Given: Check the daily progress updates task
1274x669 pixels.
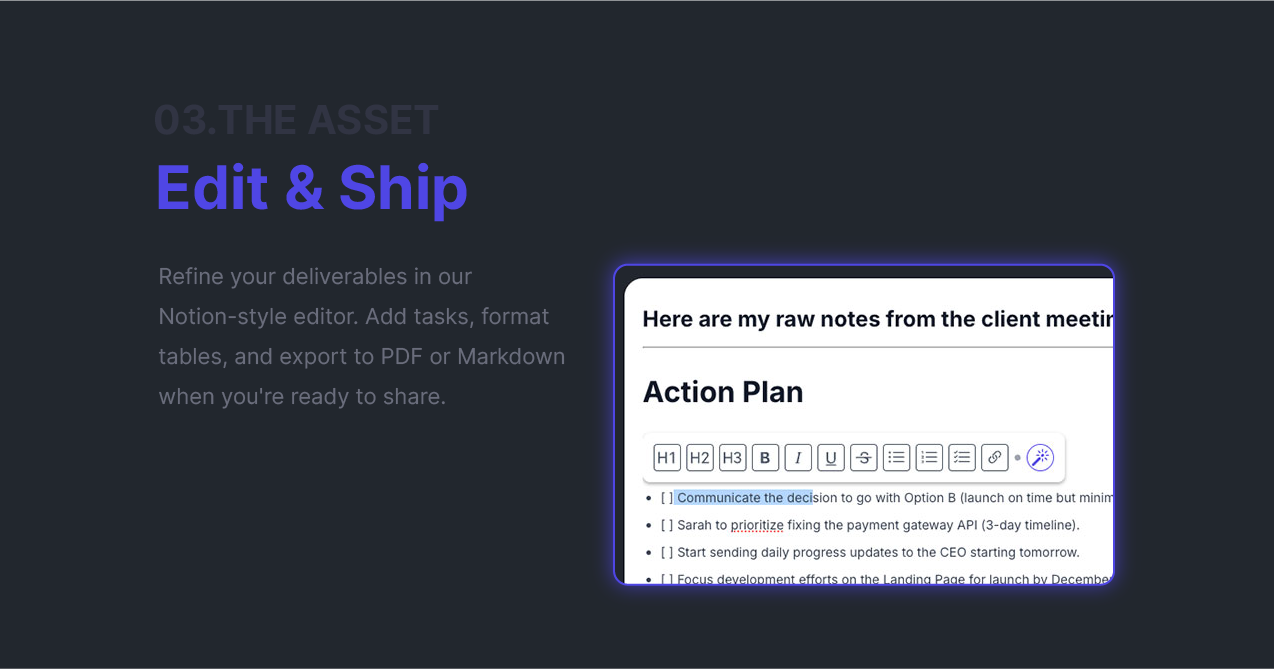Looking at the screenshot, I should 667,551.
